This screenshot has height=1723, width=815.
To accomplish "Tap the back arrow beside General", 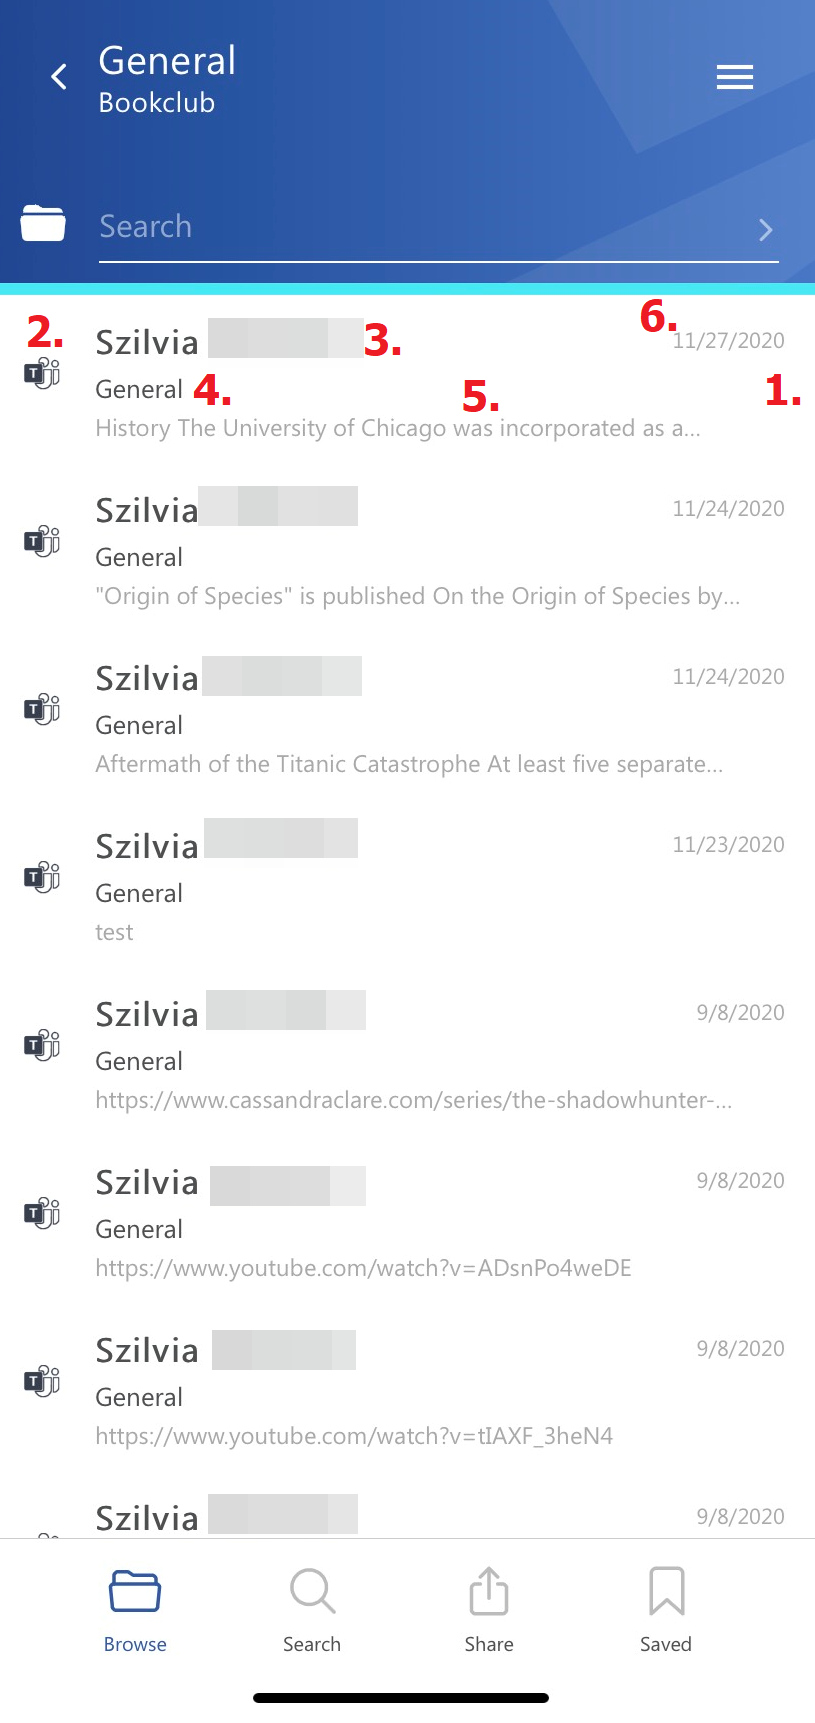I will (x=59, y=77).
